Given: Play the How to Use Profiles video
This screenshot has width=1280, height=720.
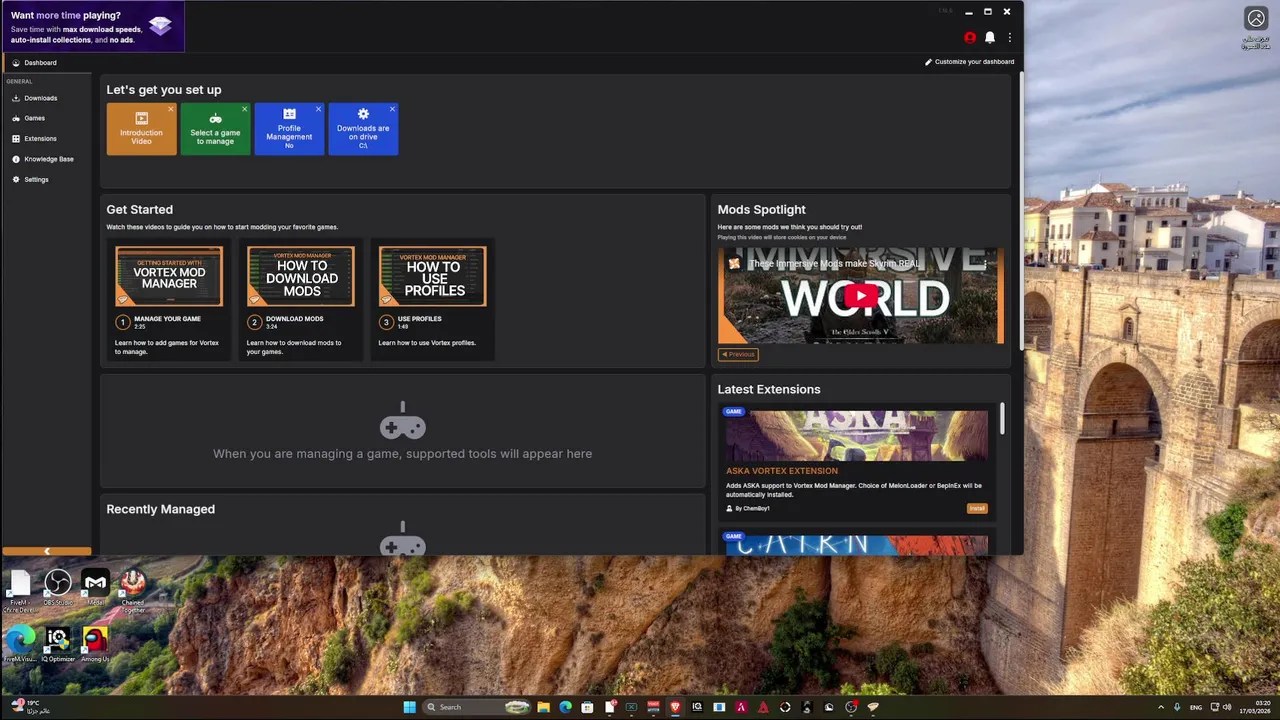Looking at the screenshot, I should click(433, 276).
